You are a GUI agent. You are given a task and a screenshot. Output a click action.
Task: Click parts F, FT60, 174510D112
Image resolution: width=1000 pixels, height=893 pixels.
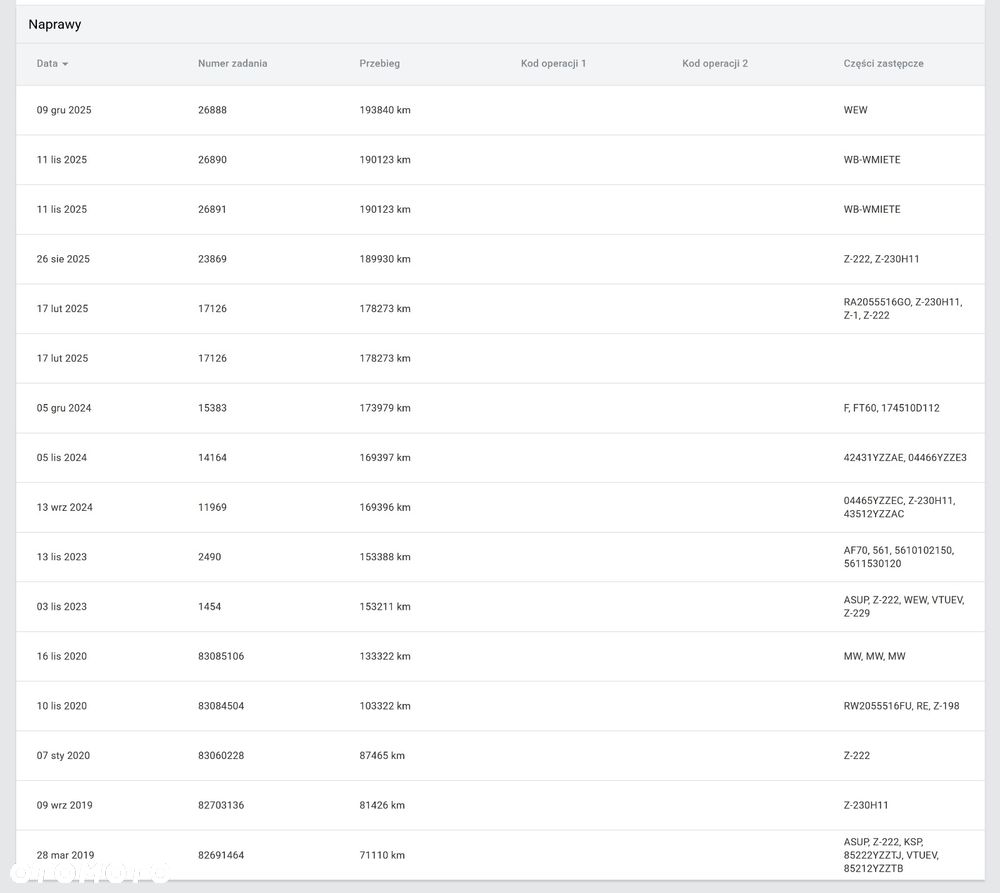click(891, 408)
